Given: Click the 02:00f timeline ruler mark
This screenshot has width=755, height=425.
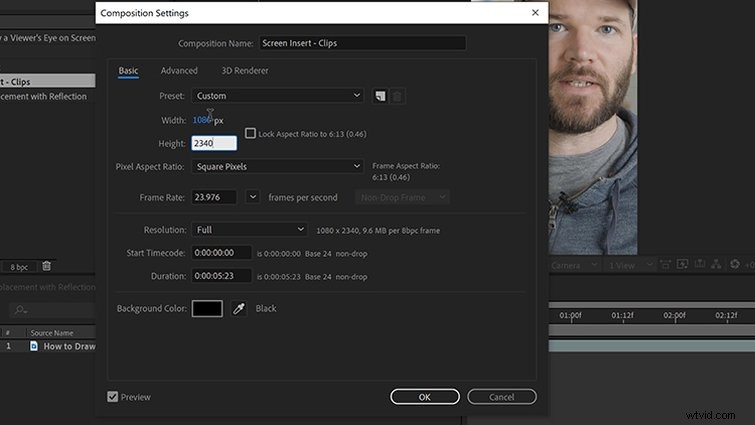Looking at the screenshot, I should [675, 315].
